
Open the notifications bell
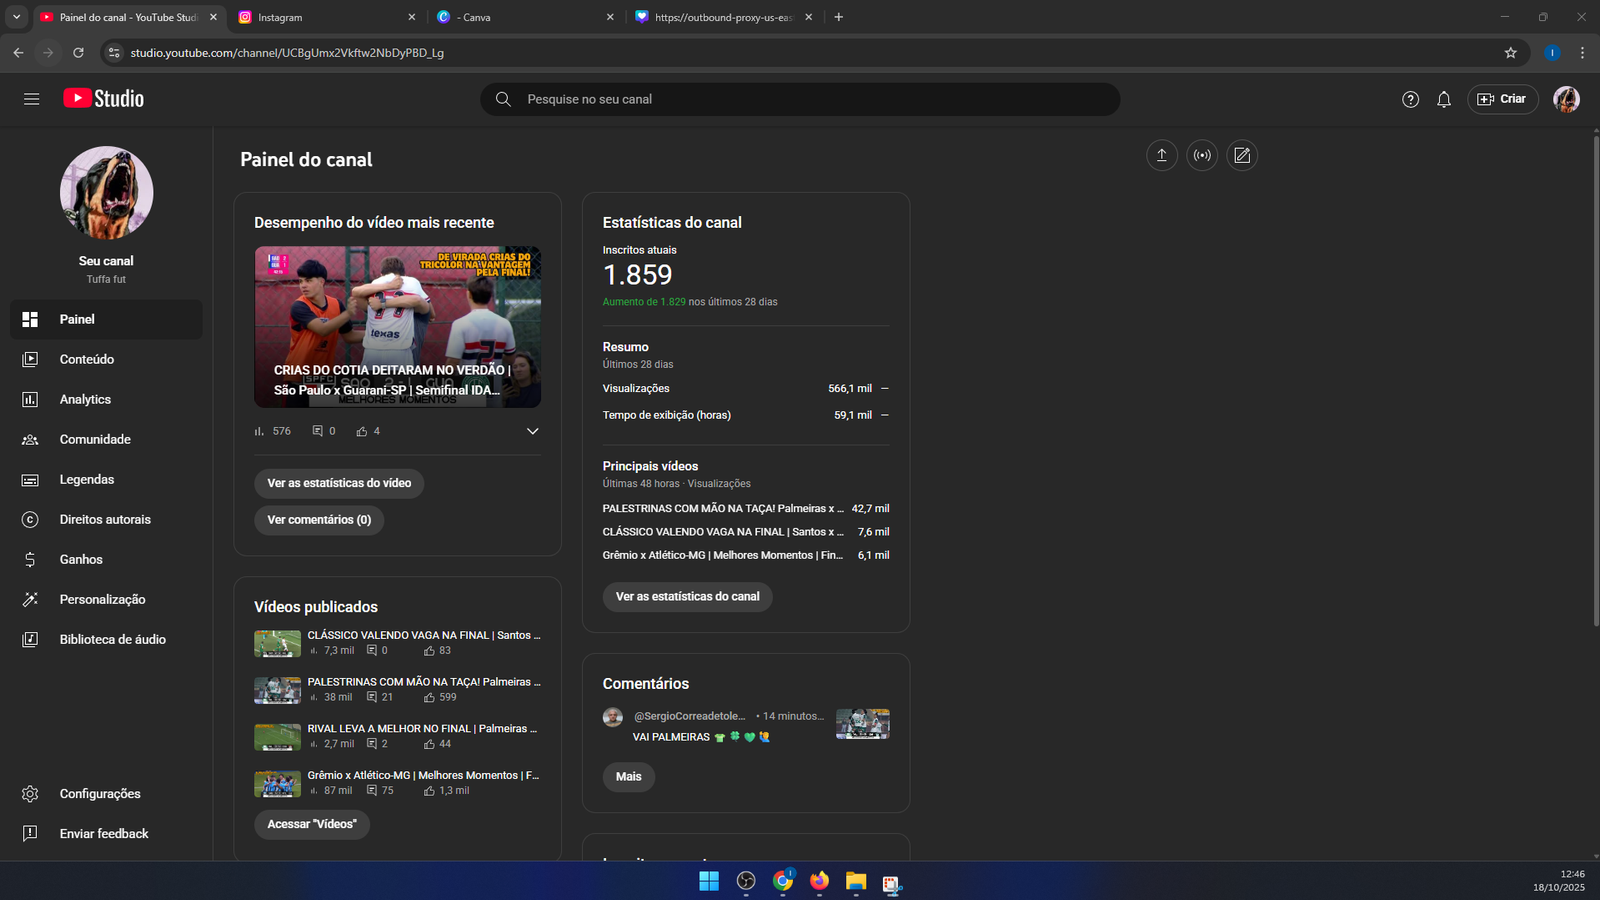pyautogui.click(x=1444, y=99)
